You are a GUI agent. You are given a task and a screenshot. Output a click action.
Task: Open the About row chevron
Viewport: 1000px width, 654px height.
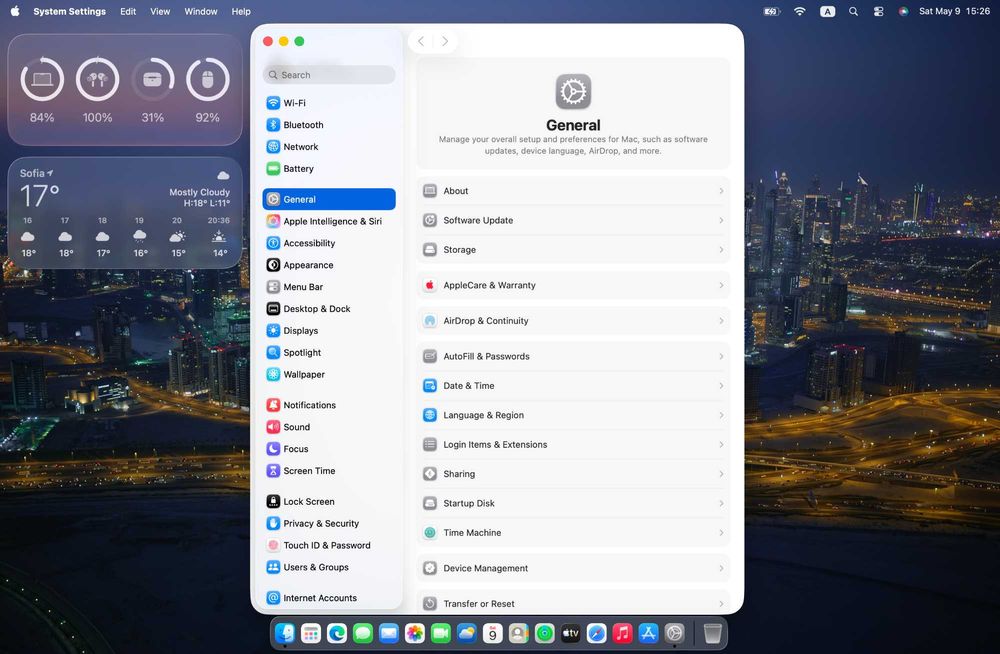(x=721, y=191)
